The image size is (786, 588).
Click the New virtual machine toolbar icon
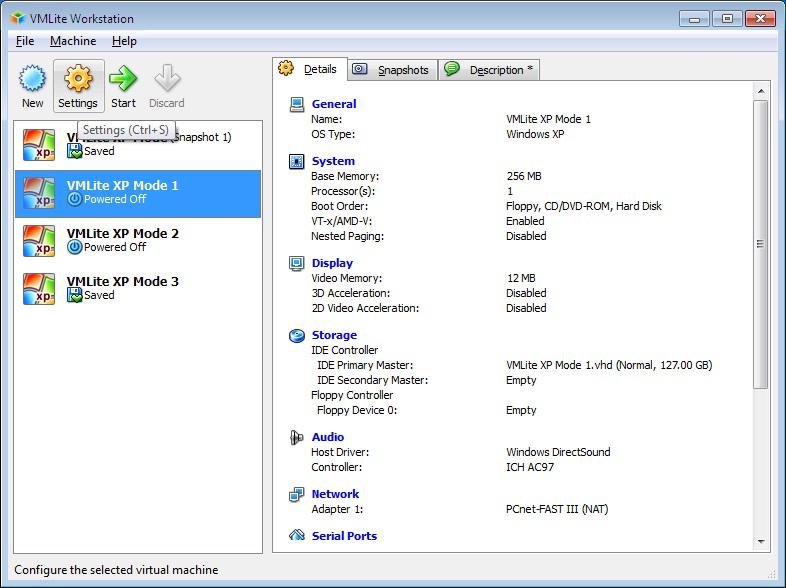coord(33,79)
